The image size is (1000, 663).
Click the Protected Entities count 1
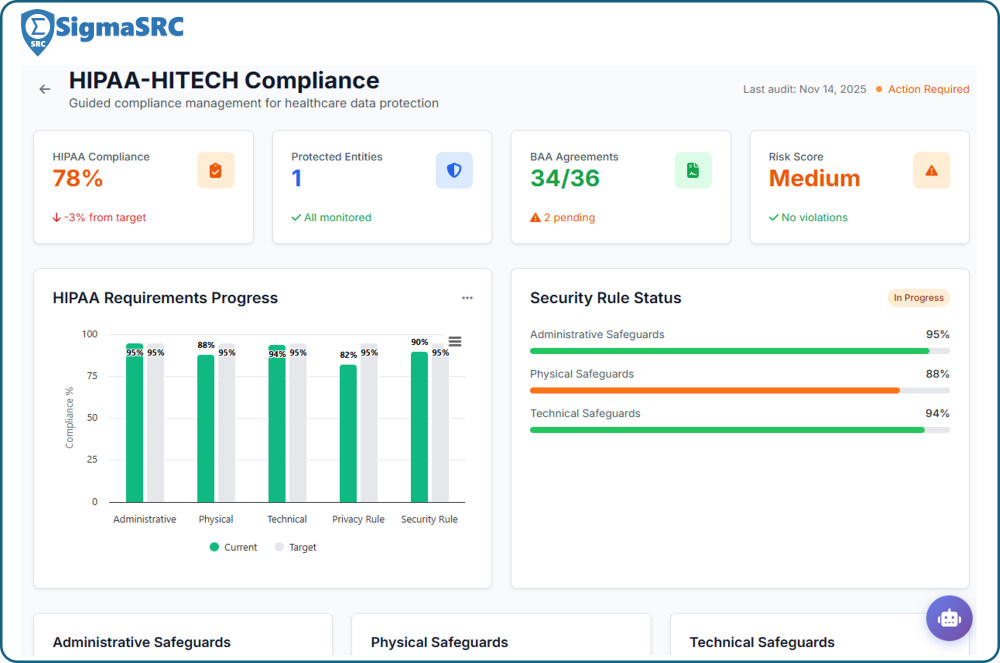(297, 178)
